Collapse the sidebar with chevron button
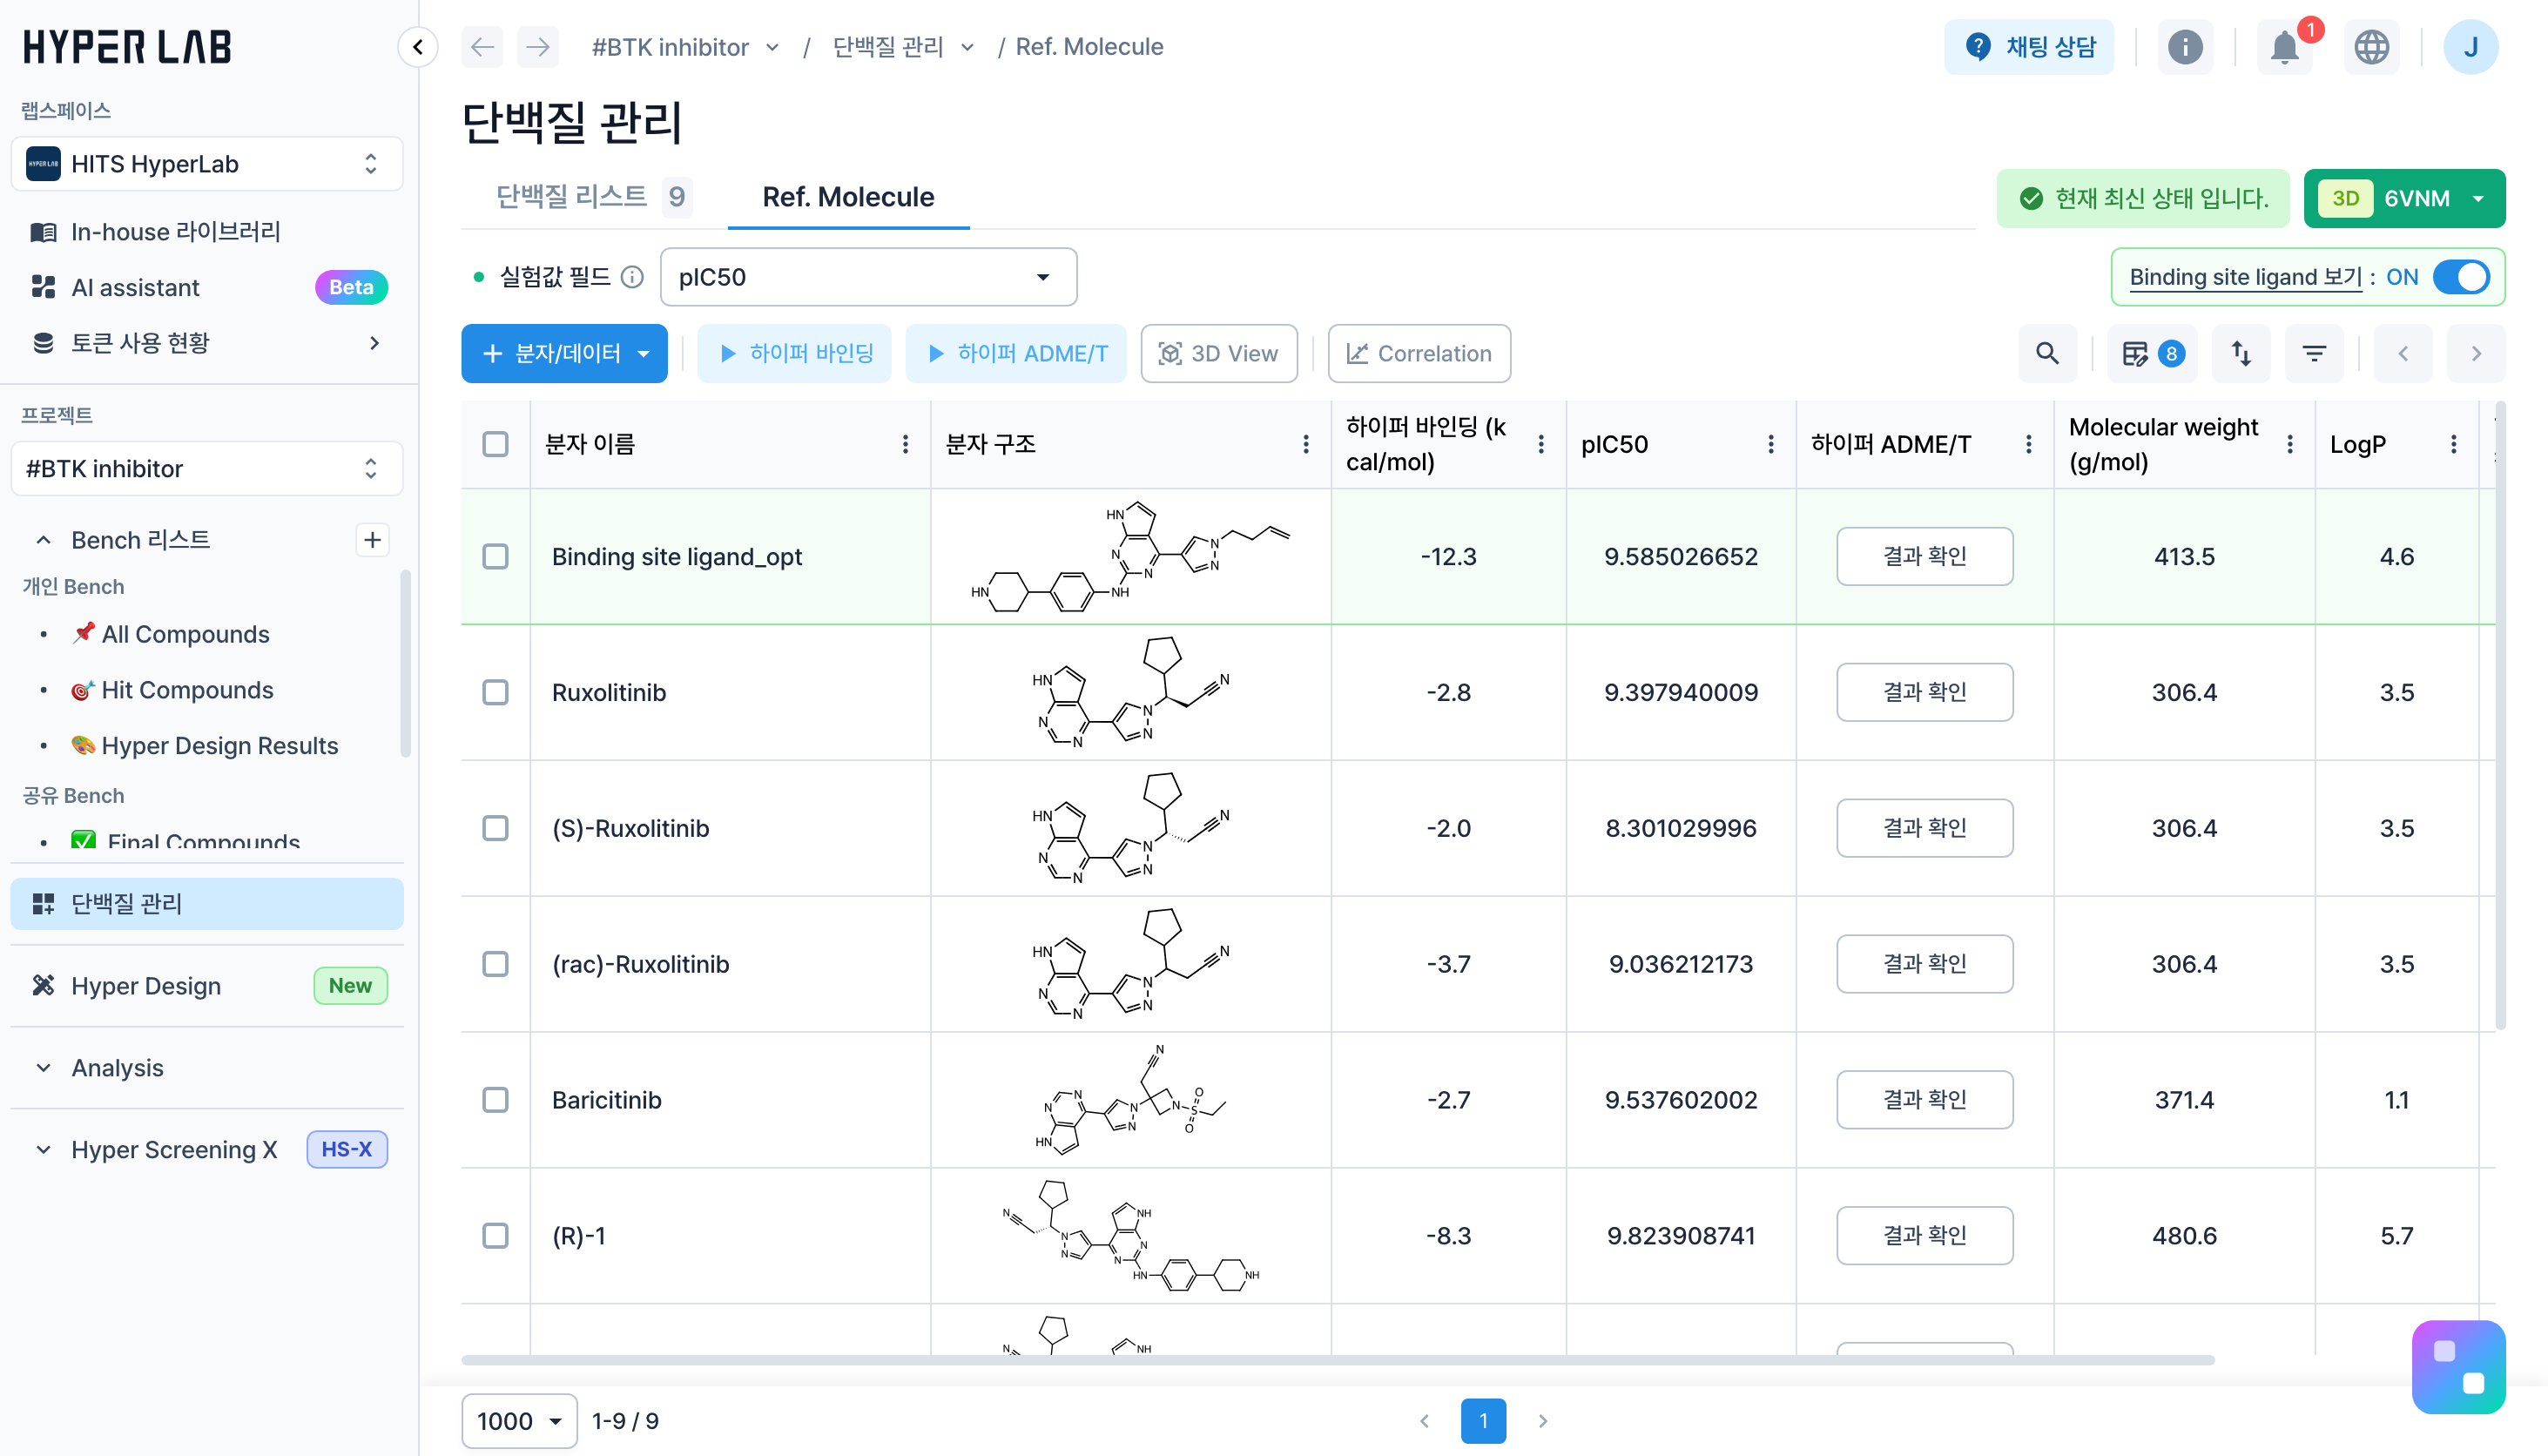Image resolution: width=2548 pixels, height=1456 pixels. point(418,47)
